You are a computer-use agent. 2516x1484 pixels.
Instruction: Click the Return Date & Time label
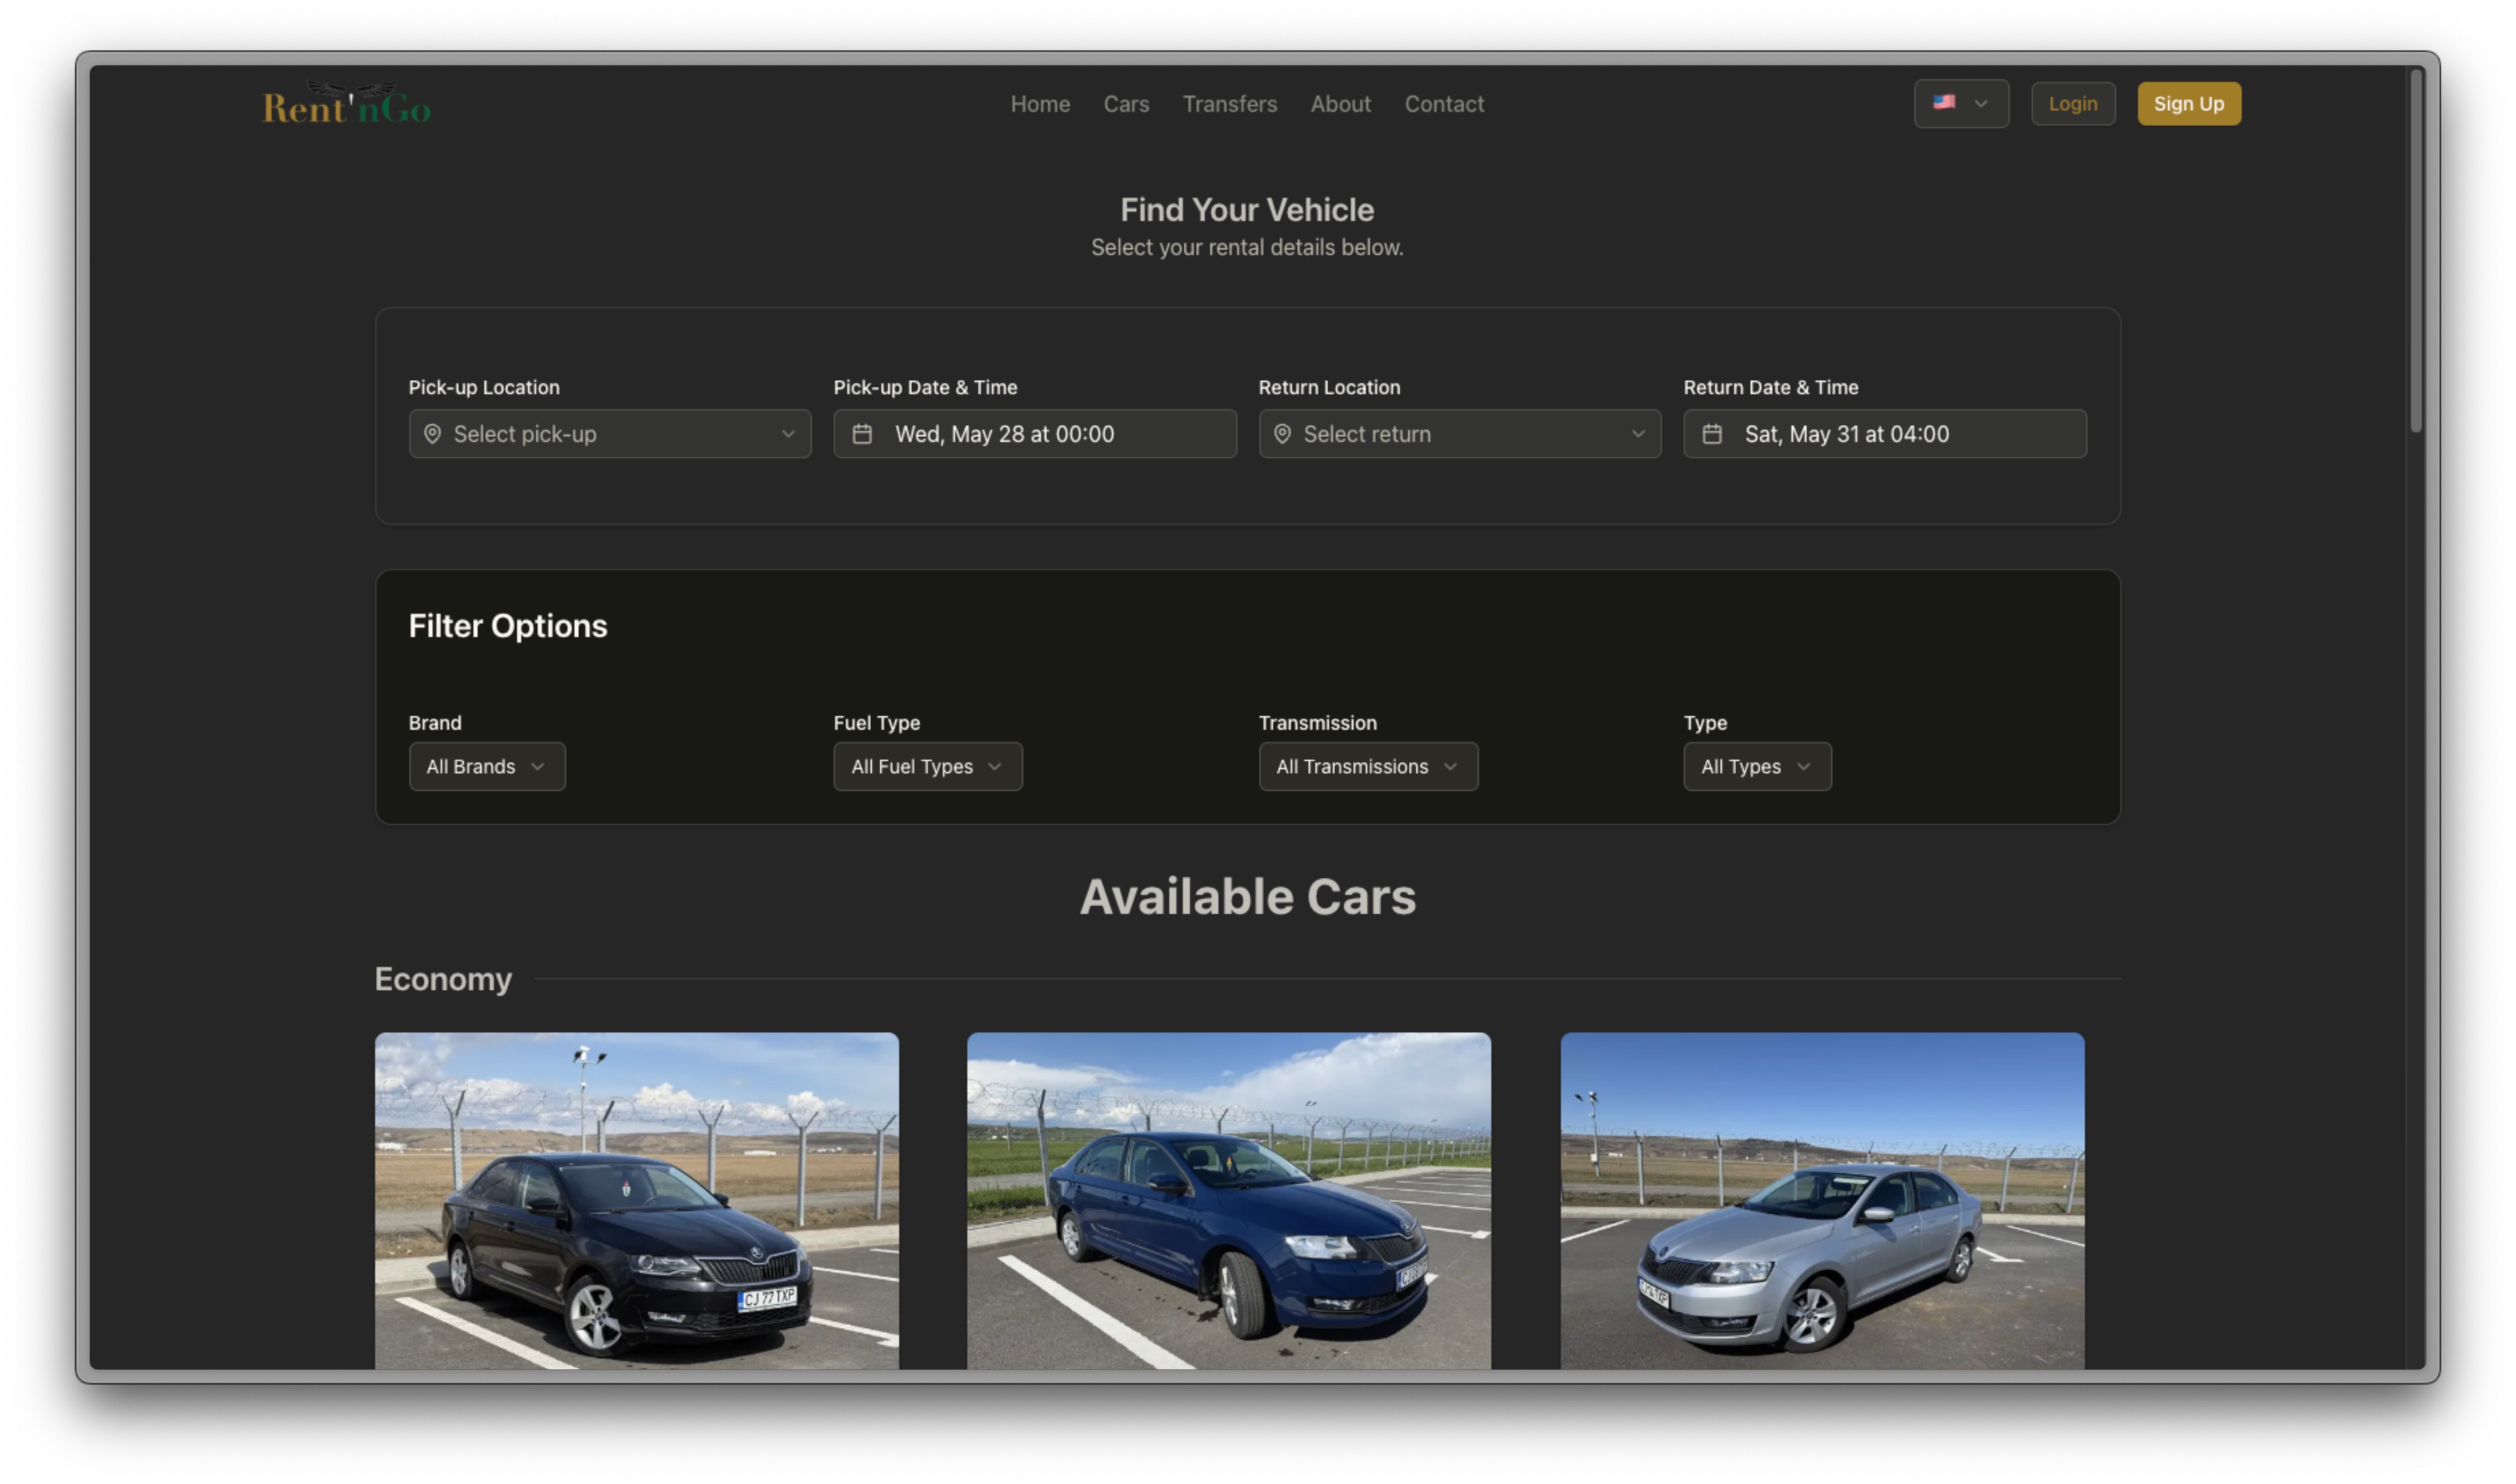[1771, 388]
